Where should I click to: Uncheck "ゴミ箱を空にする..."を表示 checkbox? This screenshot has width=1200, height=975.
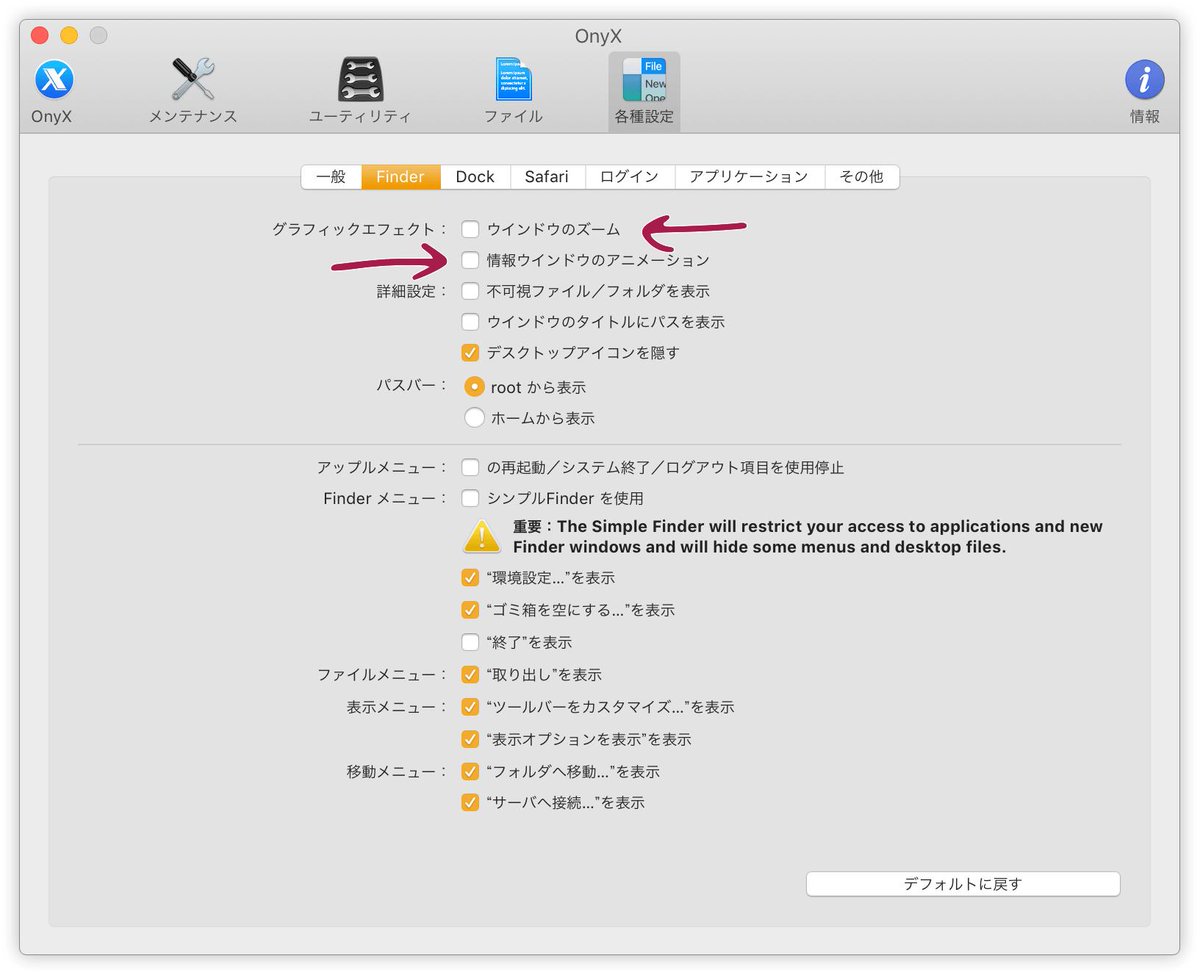pyautogui.click(x=470, y=610)
